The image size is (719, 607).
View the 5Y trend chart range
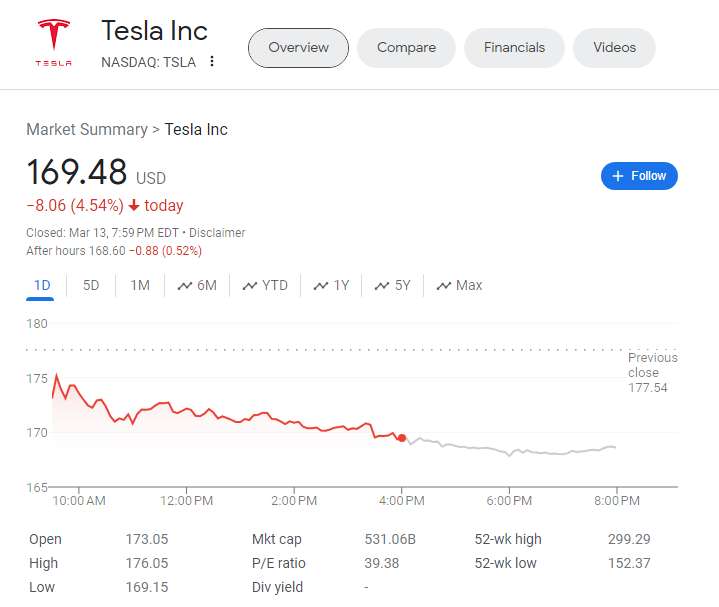(393, 285)
